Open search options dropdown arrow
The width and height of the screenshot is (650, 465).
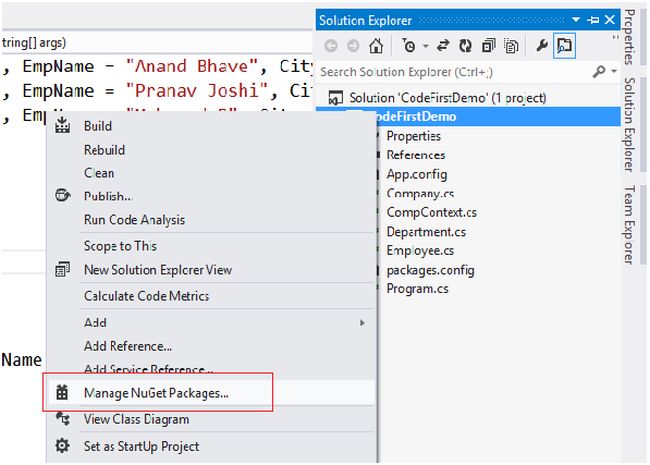coord(614,72)
